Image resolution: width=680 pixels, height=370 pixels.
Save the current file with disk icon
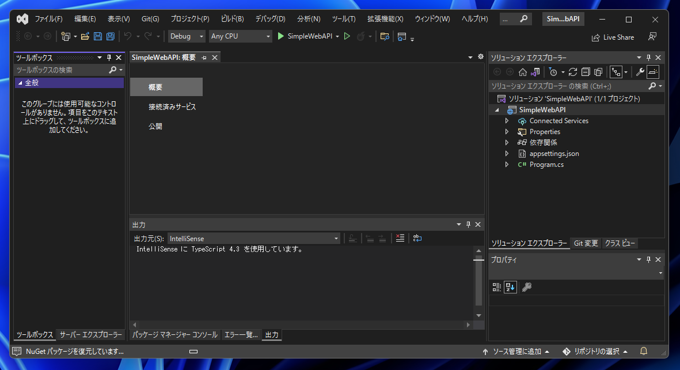(x=98, y=36)
